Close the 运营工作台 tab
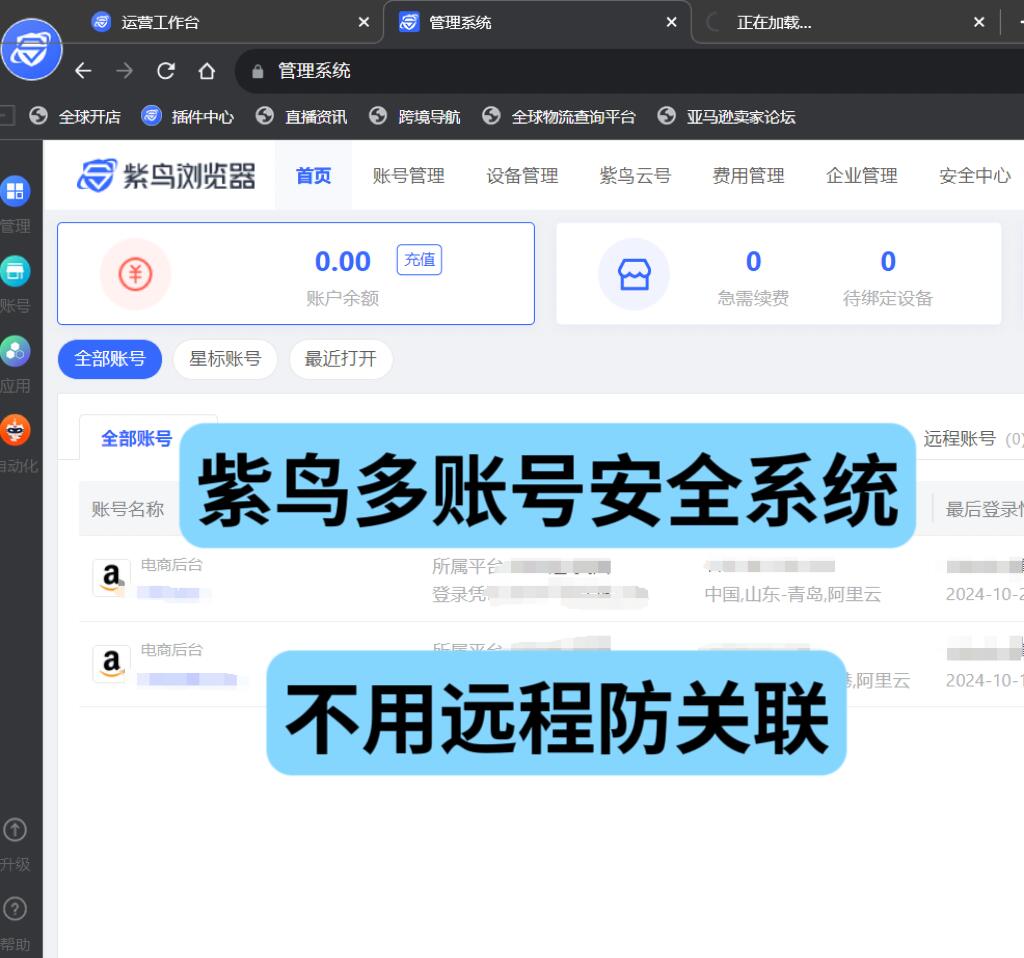 (x=364, y=22)
